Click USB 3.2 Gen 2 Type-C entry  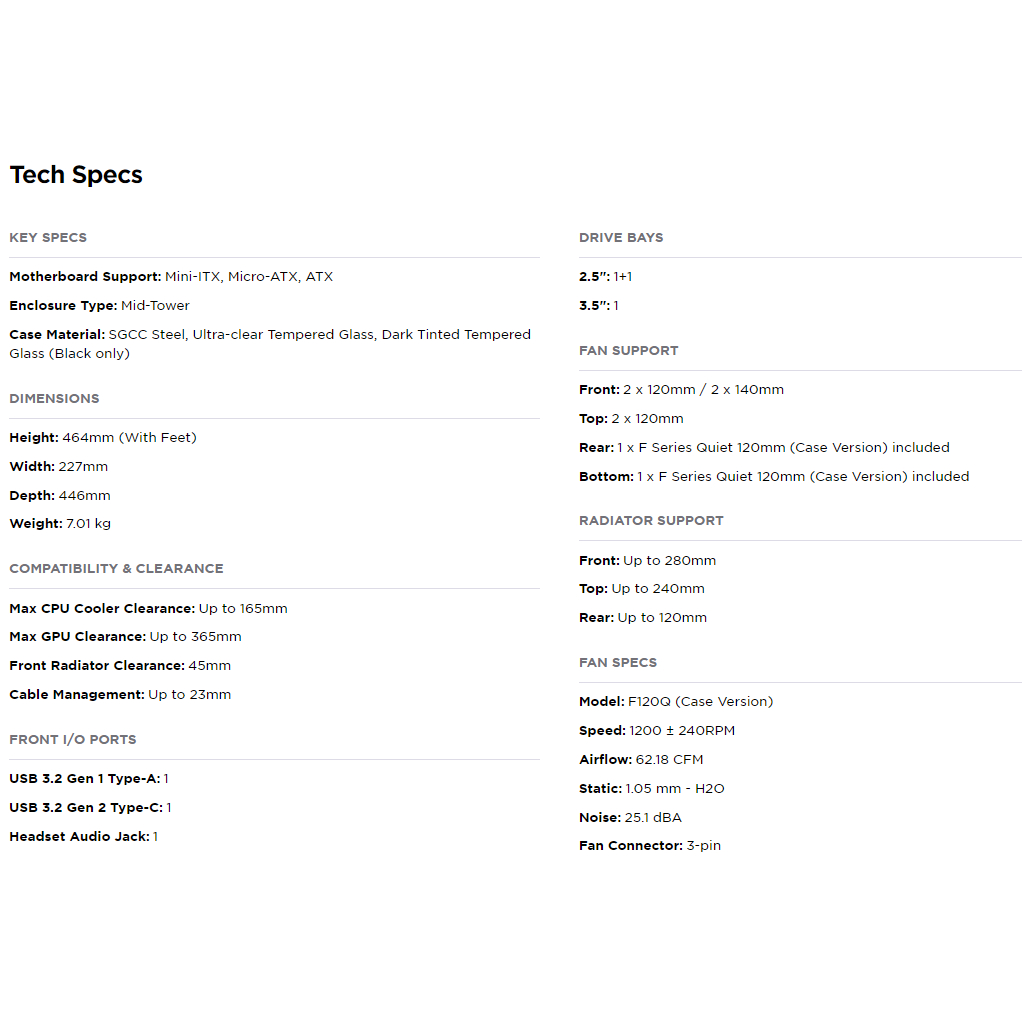pos(91,808)
